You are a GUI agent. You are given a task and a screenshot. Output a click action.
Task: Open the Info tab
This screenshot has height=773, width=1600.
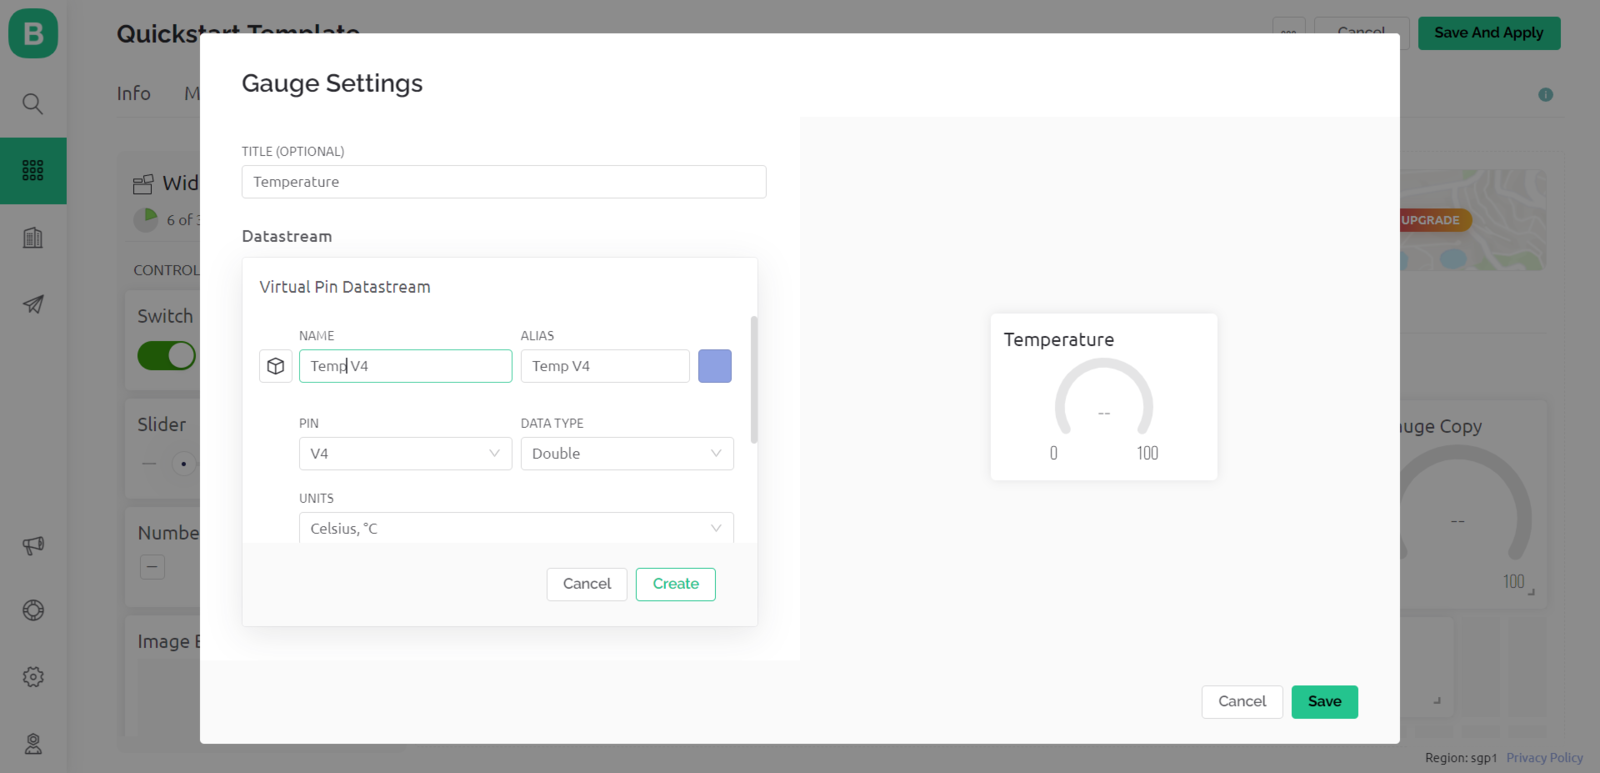[x=134, y=93]
